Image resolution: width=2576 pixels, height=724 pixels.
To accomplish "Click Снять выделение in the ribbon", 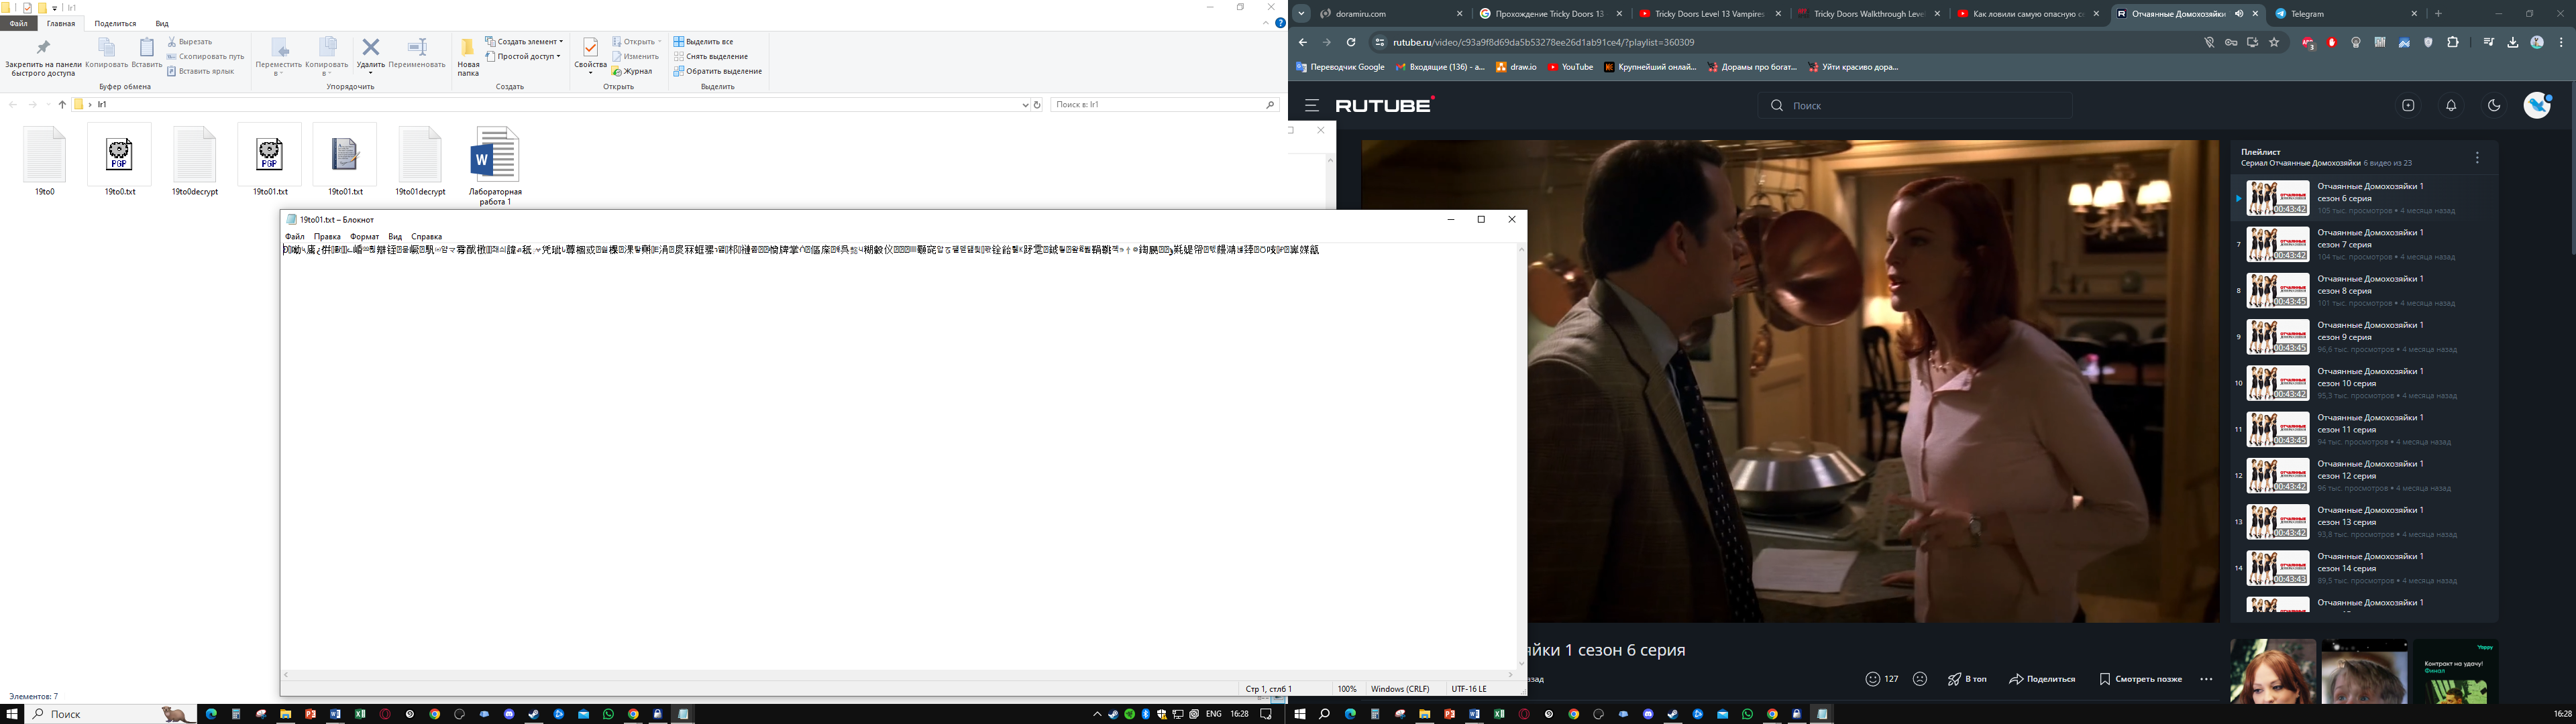I will tap(711, 57).
